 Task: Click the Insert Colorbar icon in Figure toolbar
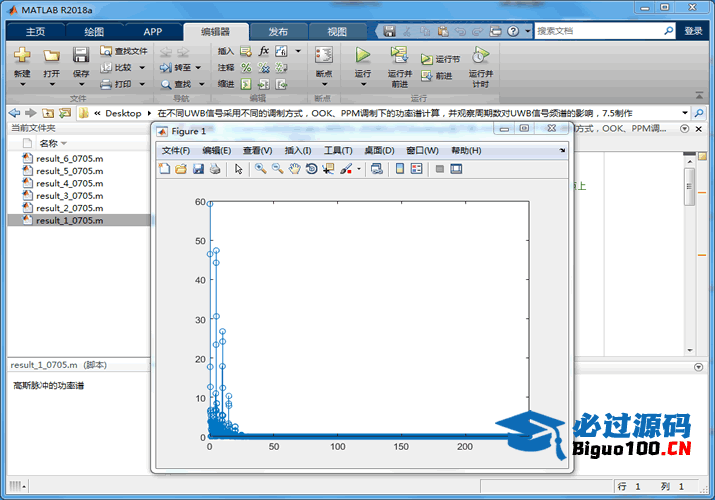[x=400, y=169]
